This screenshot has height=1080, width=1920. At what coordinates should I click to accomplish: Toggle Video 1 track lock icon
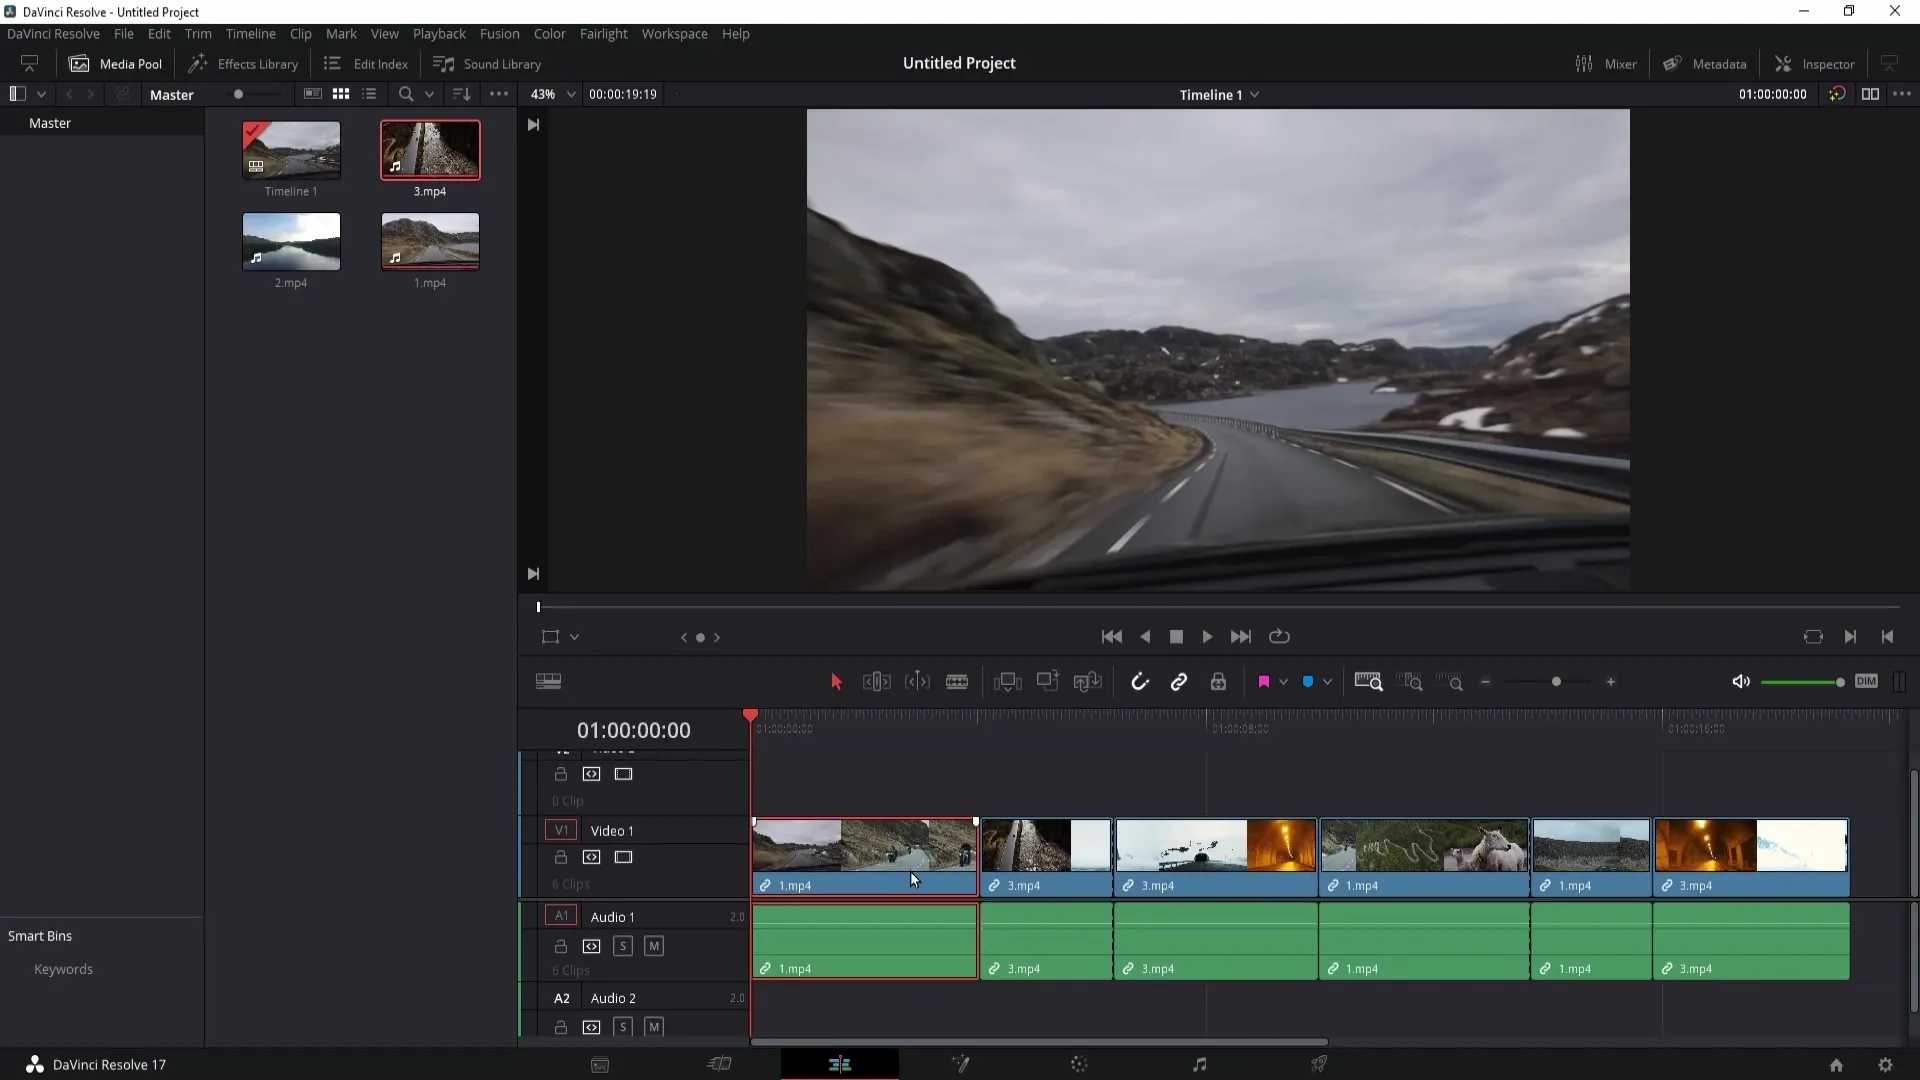click(559, 857)
